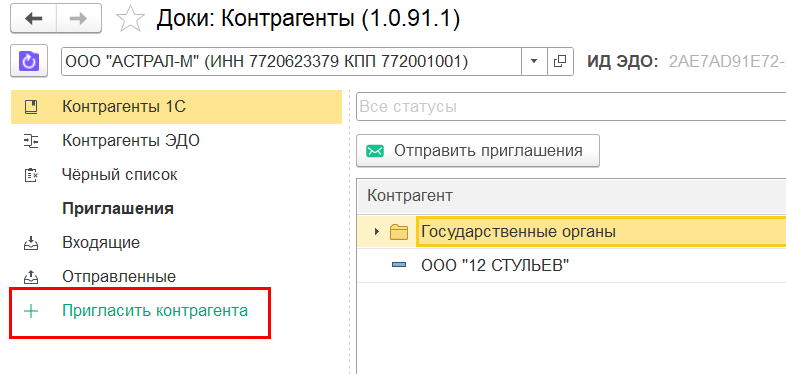This screenshot has height=374, width=786.
Task: Click the green envelope icon
Action: (375, 151)
